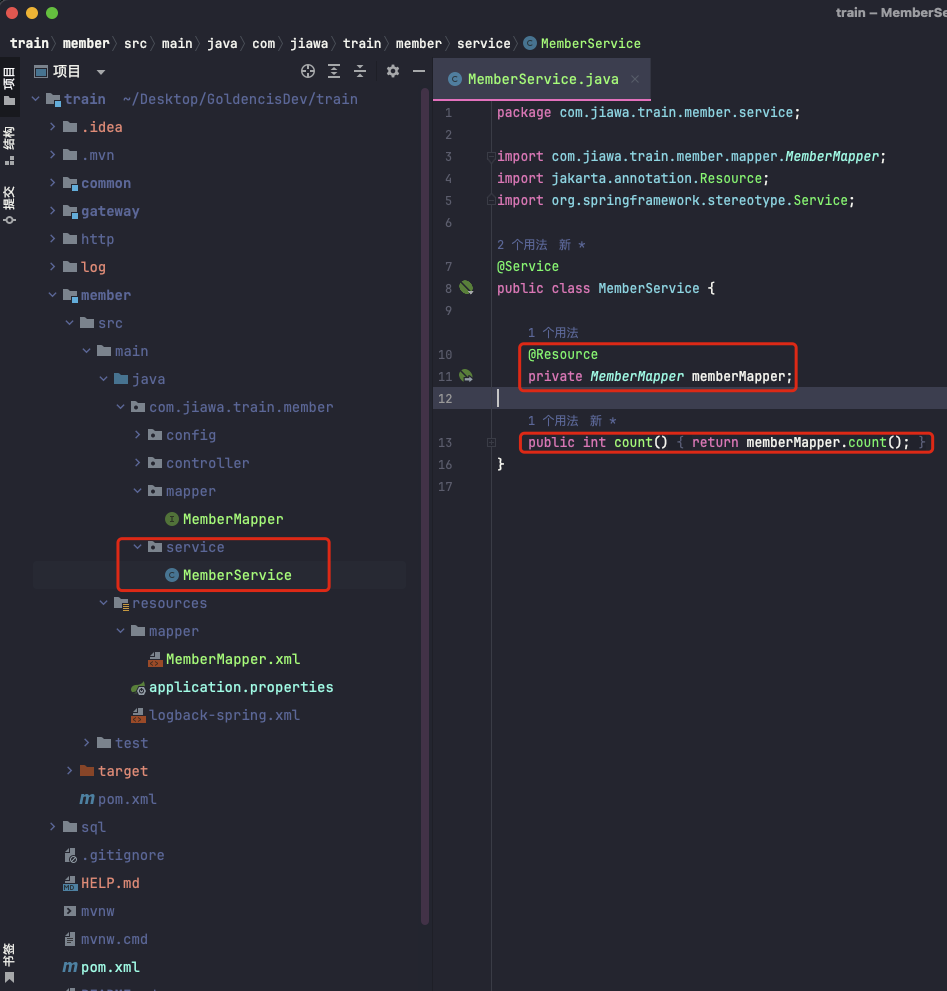
Task: Expand the target folder
Action: (70, 771)
